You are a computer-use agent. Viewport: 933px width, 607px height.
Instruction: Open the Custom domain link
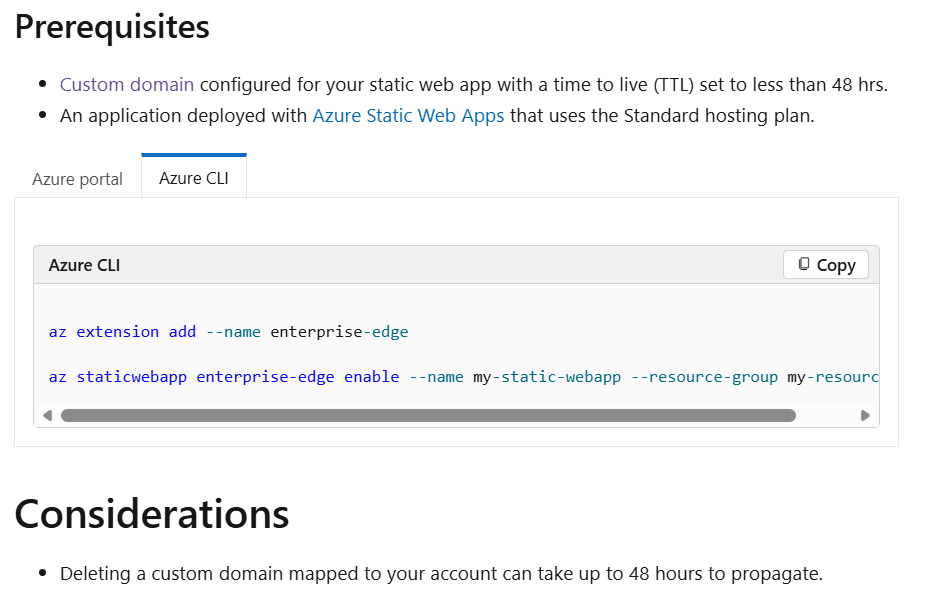click(127, 85)
